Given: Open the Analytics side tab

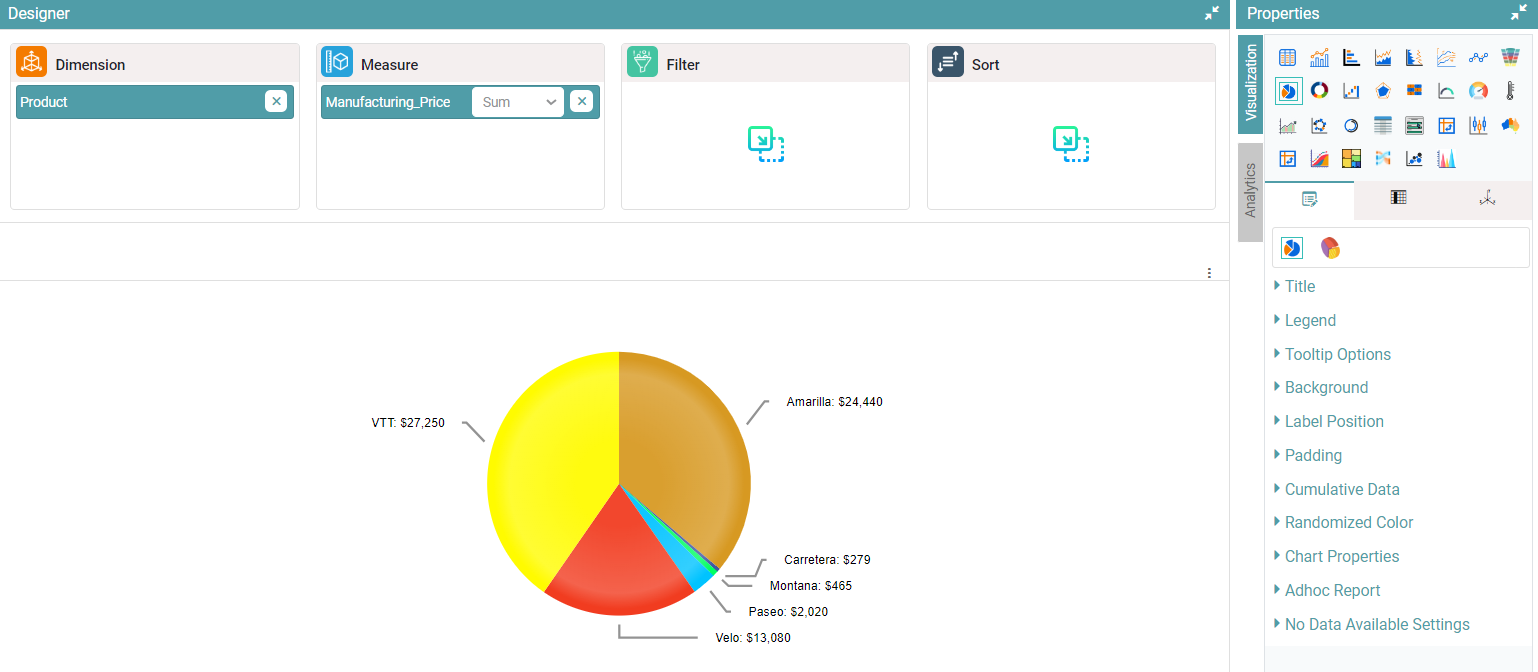Looking at the screenshot, I should point(1249,191).
